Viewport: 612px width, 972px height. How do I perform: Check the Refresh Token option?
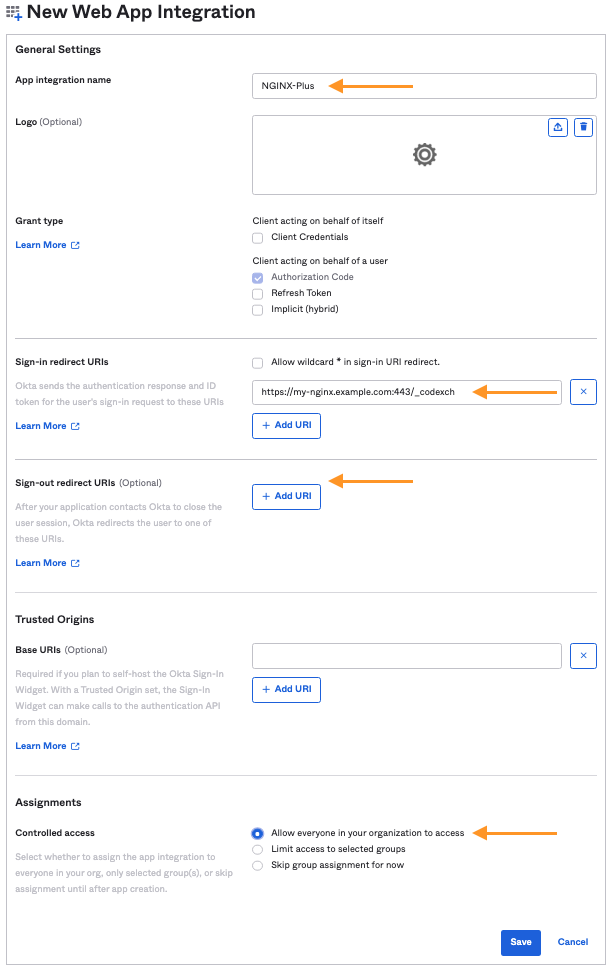point(257,293)
